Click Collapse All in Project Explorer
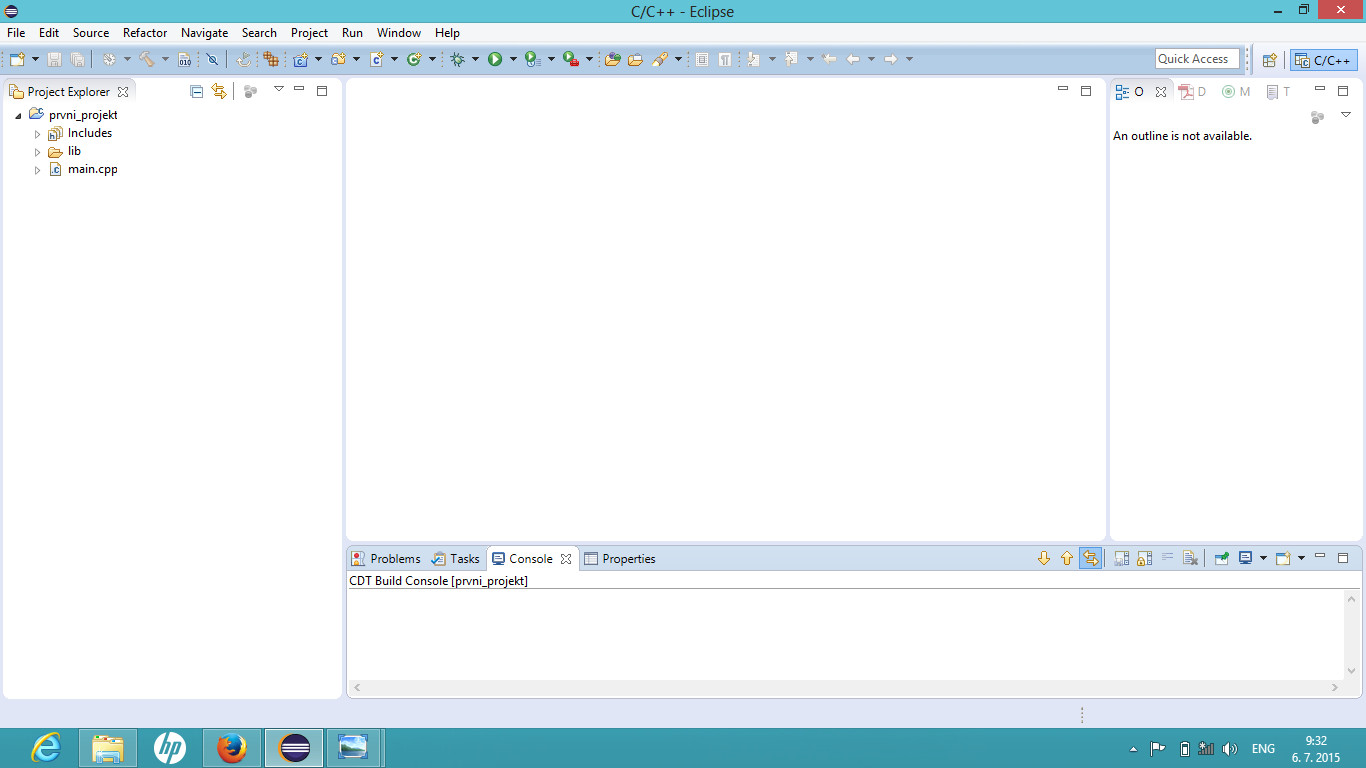Viewport: 1366px width, 768px height. point(197,91)
